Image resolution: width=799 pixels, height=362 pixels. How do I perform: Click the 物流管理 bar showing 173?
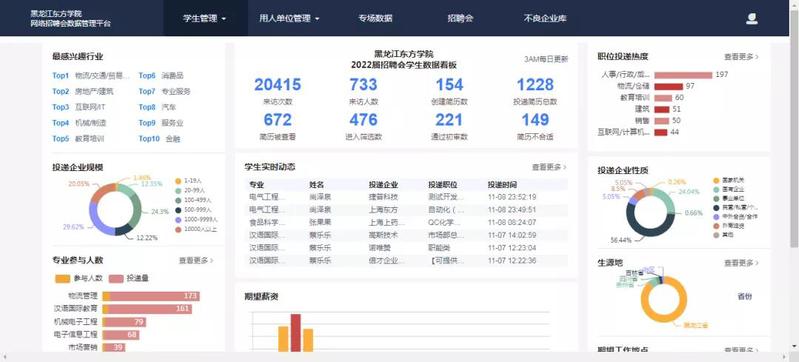(155, 296)
